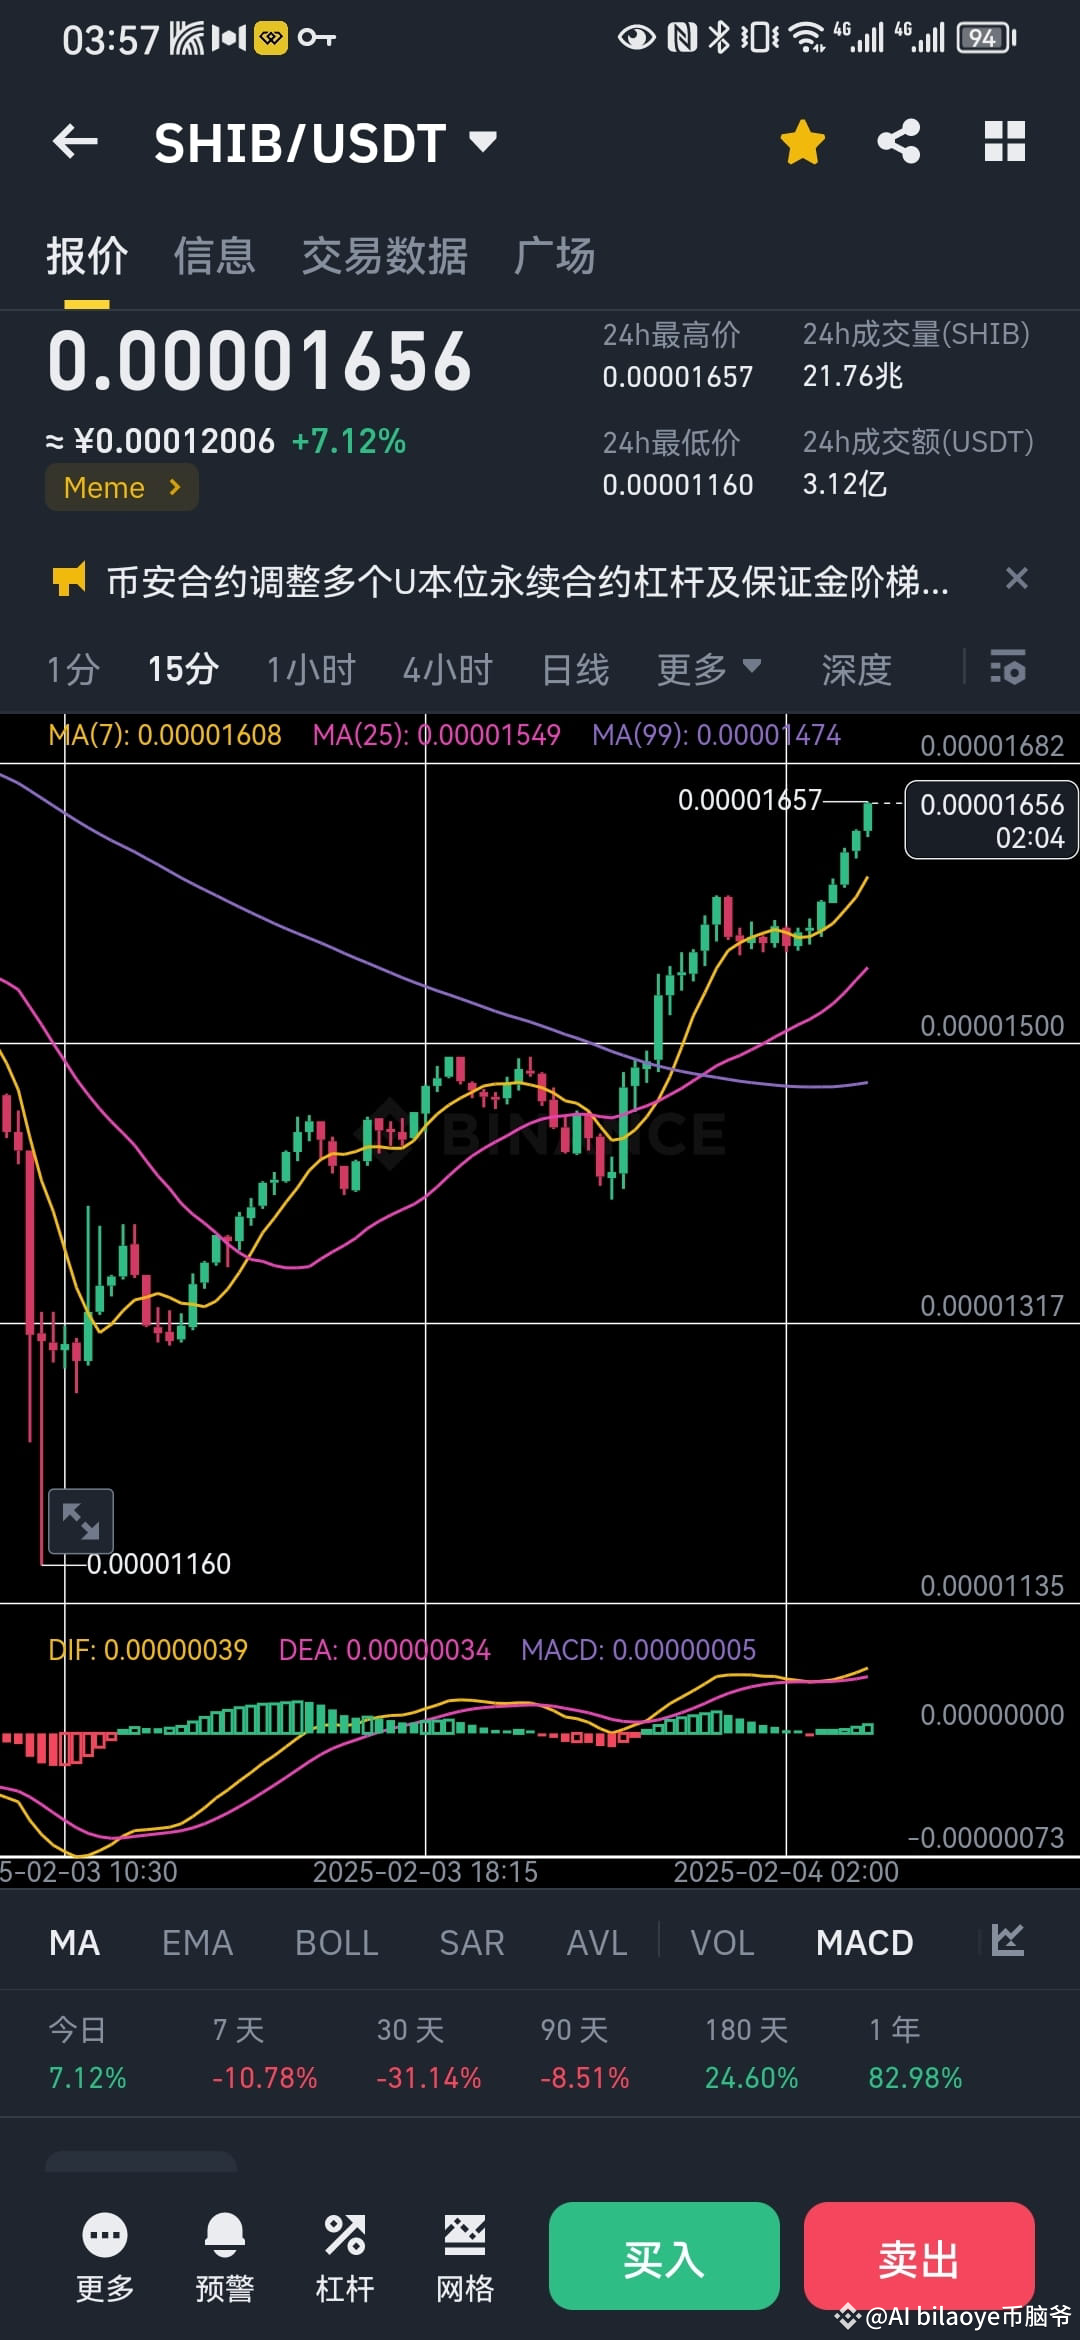Enable the VOL sub-indicator
The height and width of the screenshot is (2340, 1080).
pos(723,1942)
